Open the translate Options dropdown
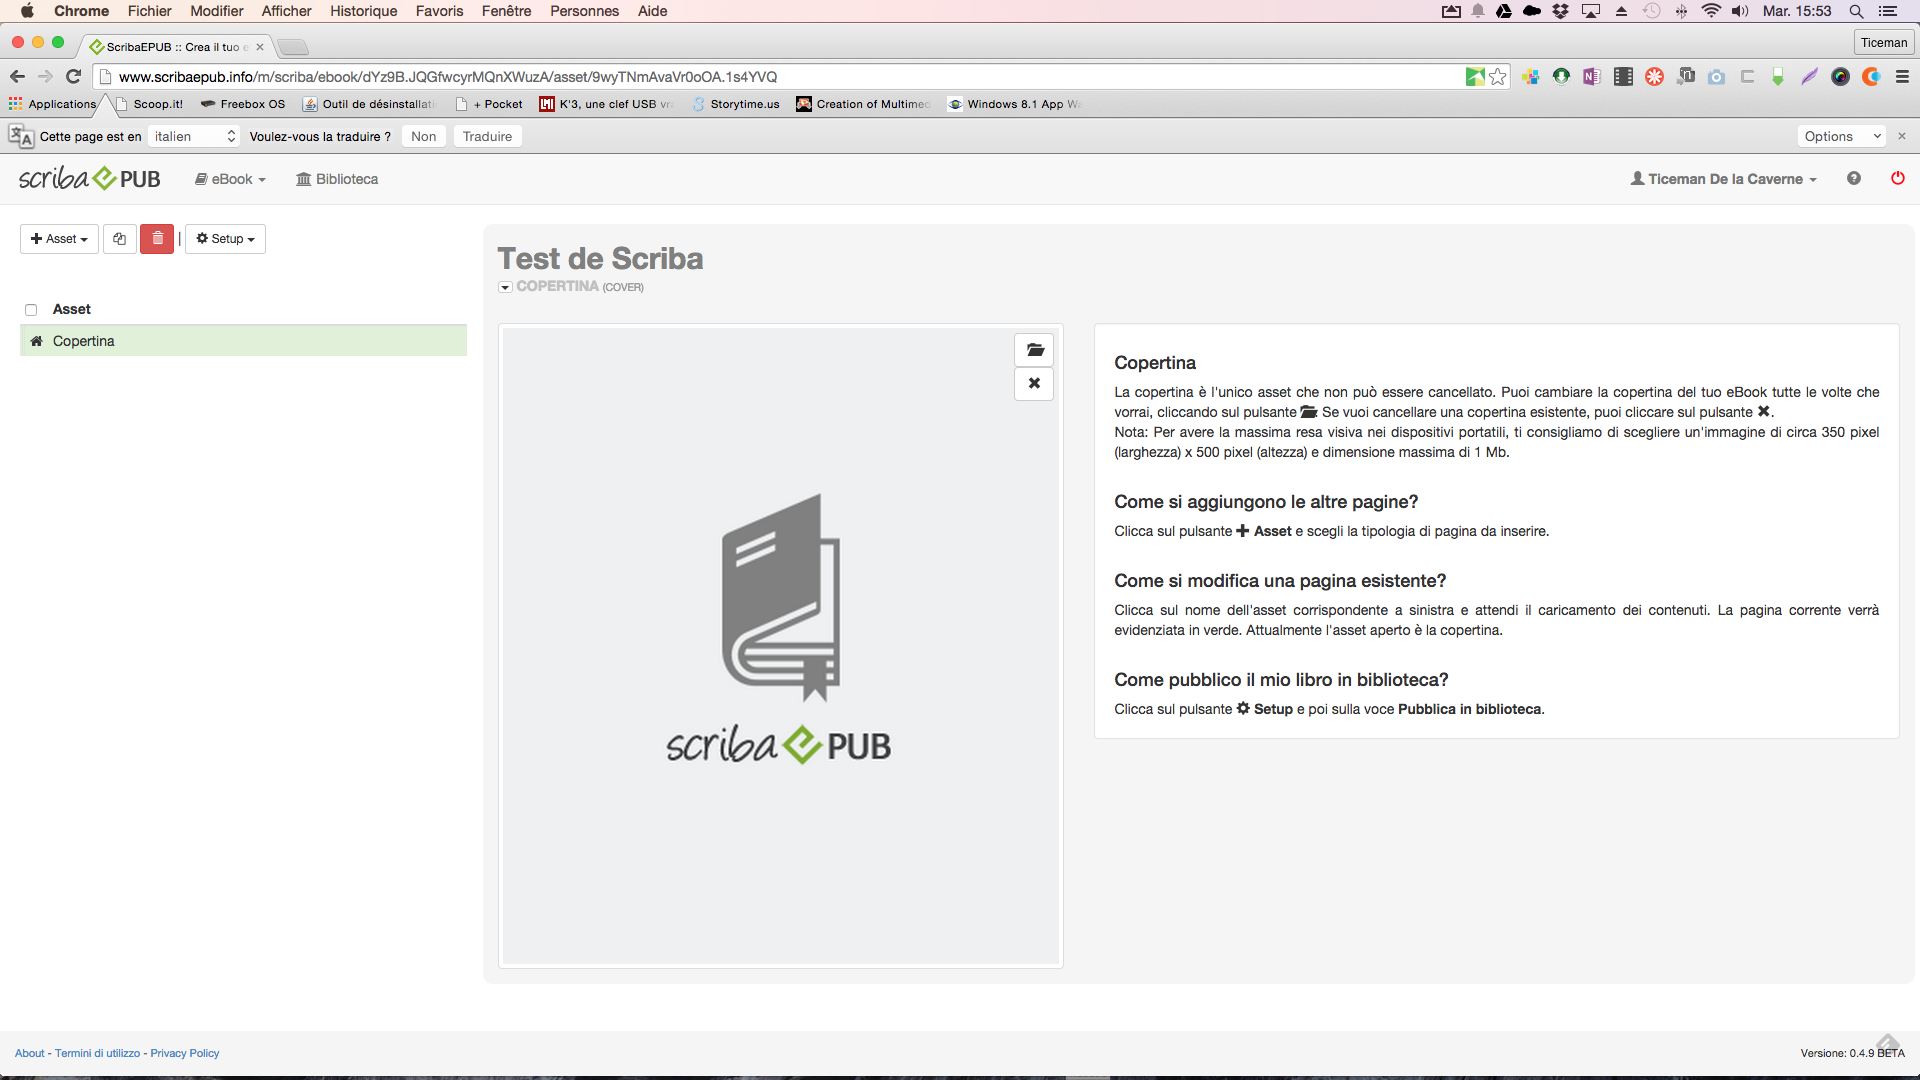 click(1842, 136)
